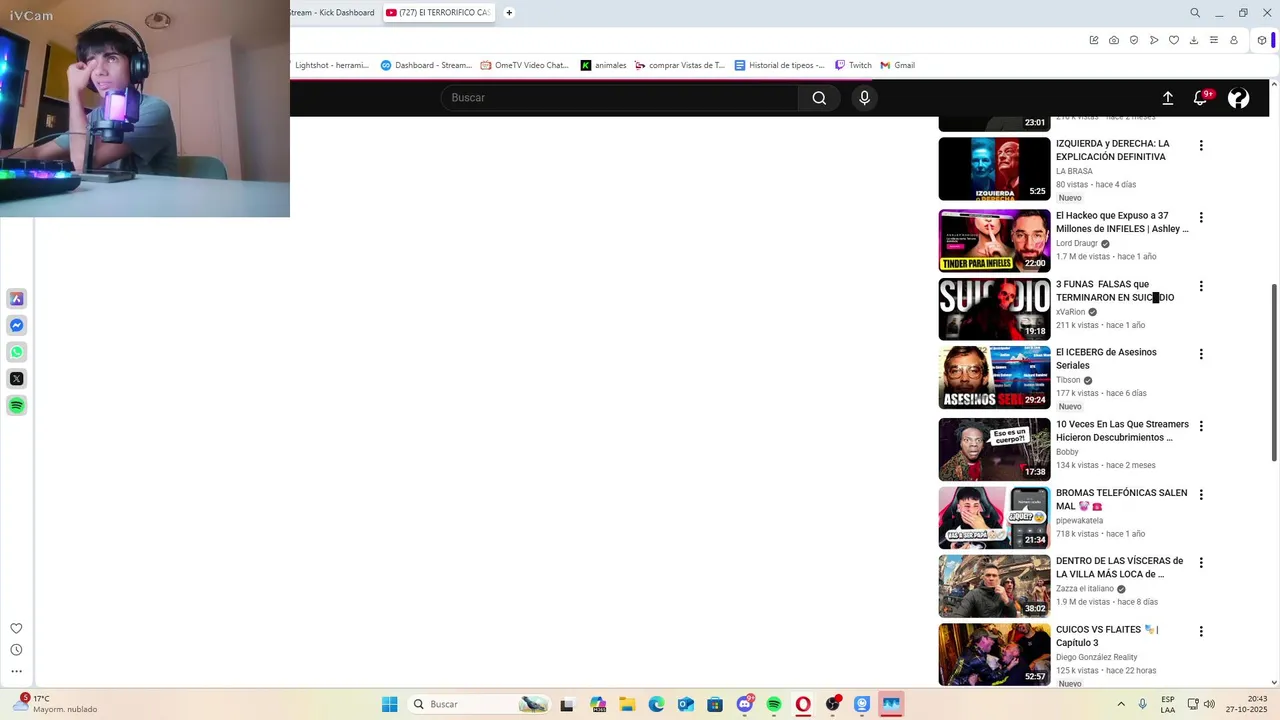Screen dimensions: 1280x720
Task: Click Opera snapshot camera icon
Action: [1114, 40]
